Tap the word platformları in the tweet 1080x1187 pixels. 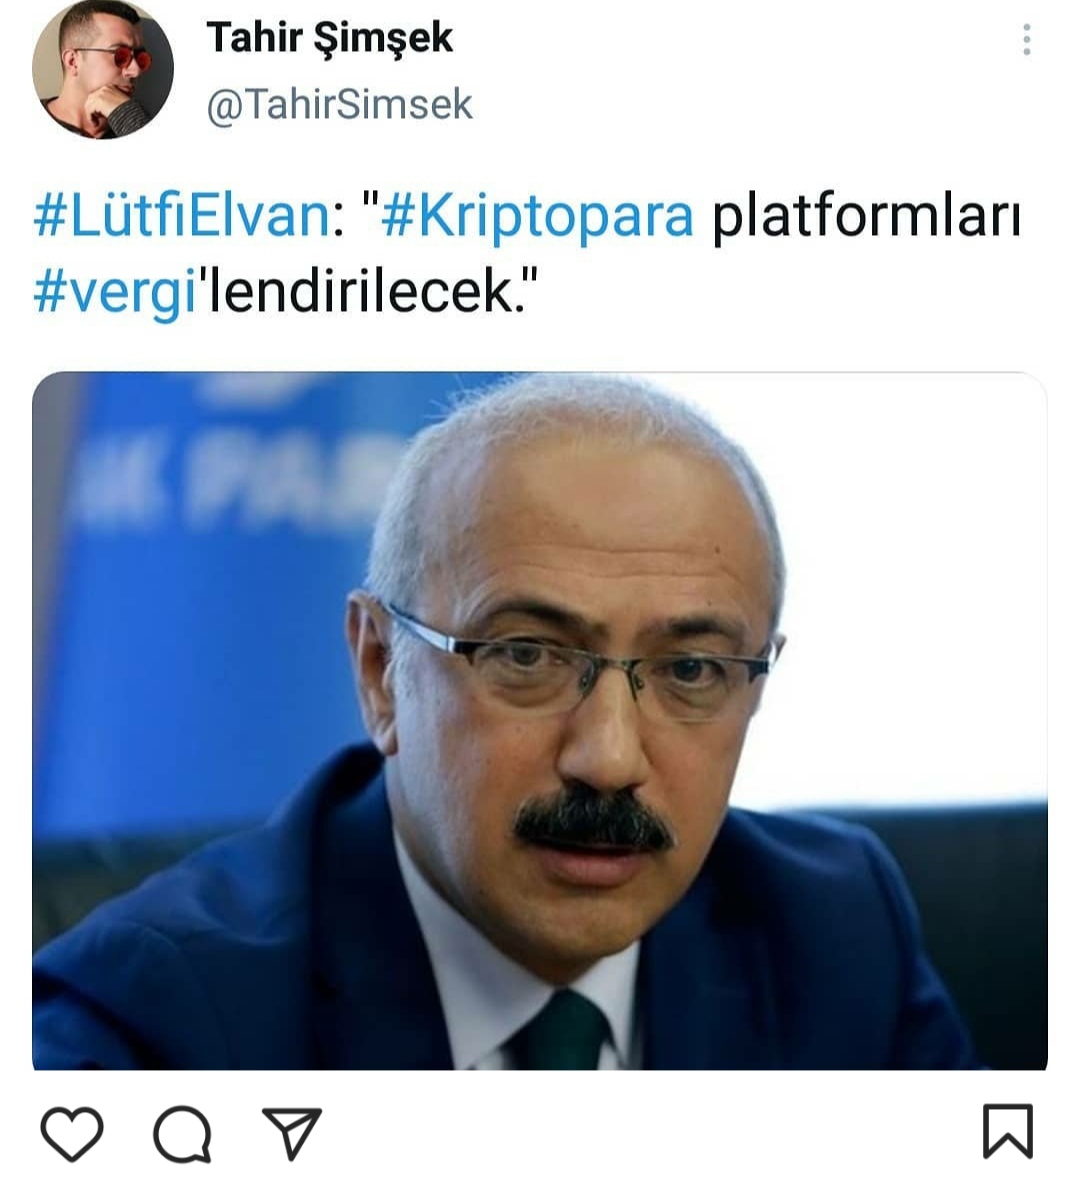coord(867,217)
